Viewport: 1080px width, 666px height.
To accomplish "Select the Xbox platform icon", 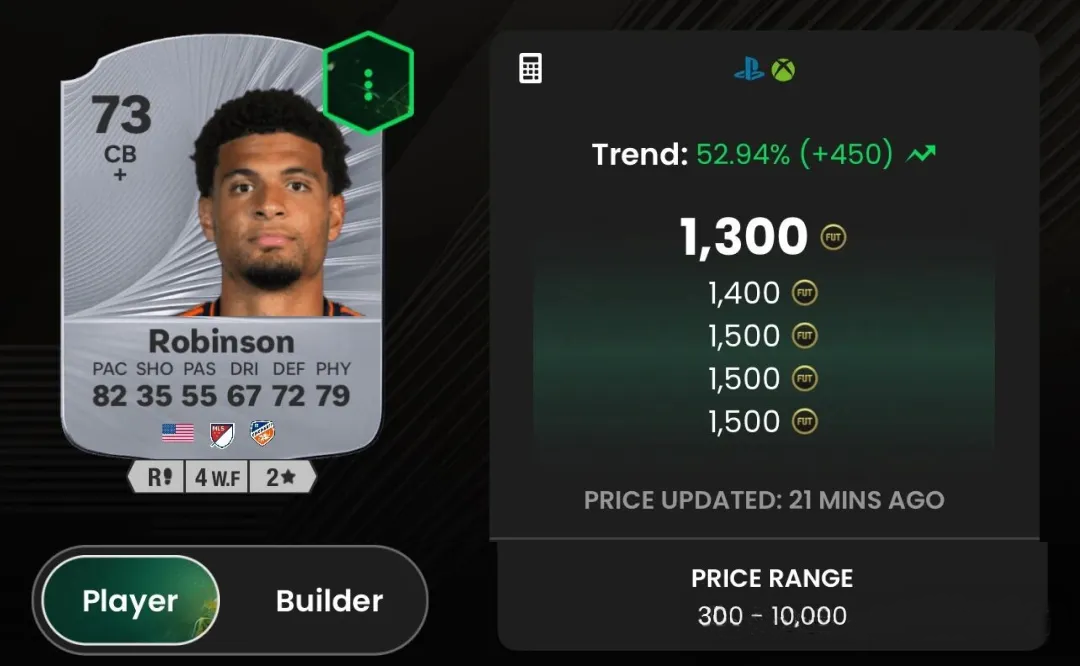I will (783, 70).
